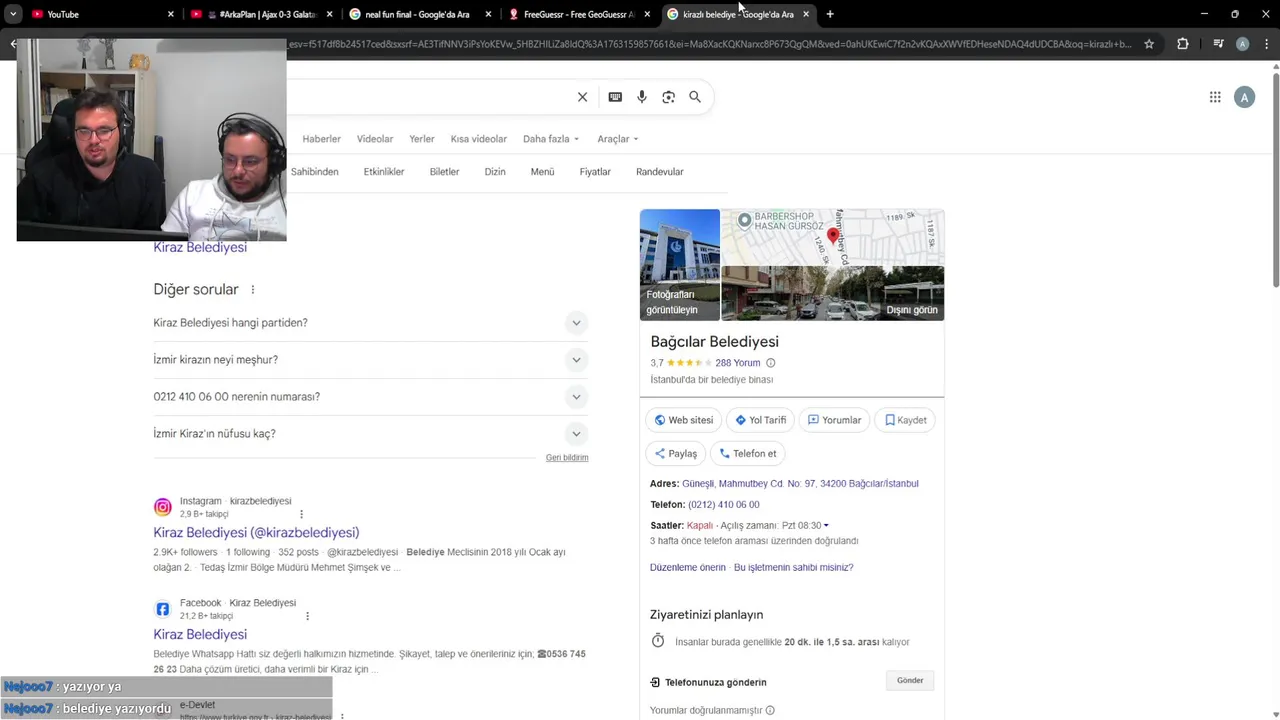The width and height of the screenshot is (1280, 720).
Task: Click the Geri bildirim feedback link
Action: 567,458
